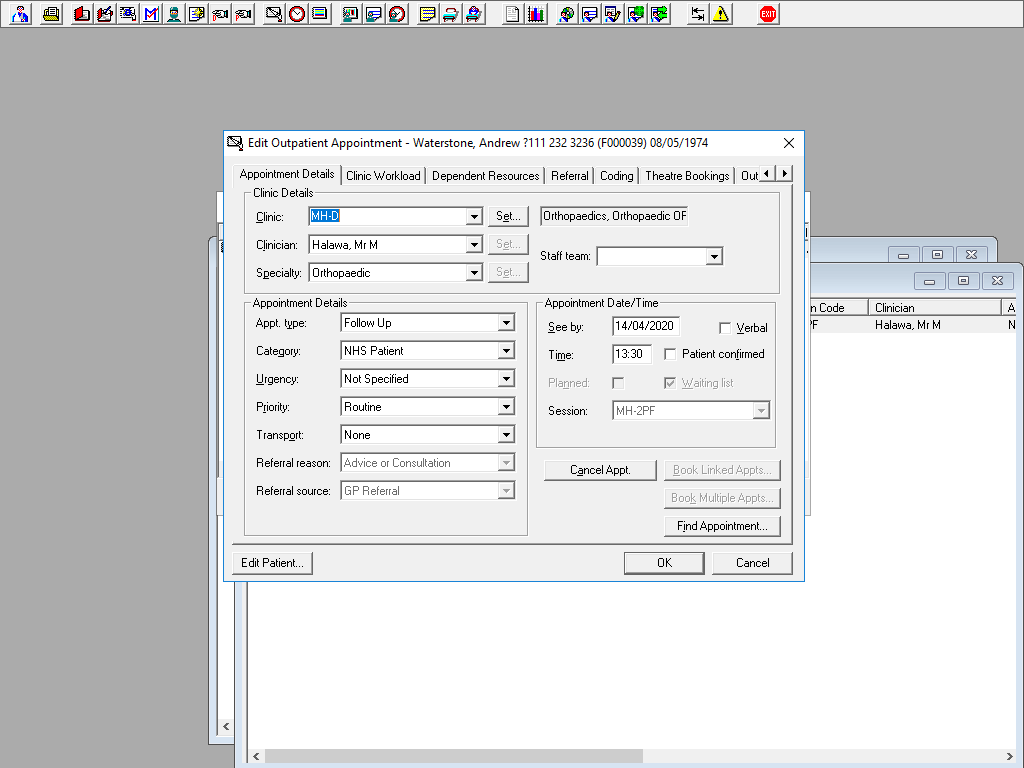Click the red book with pen icon
Viewport: 1024px width, 768px height.
point(104,14)
